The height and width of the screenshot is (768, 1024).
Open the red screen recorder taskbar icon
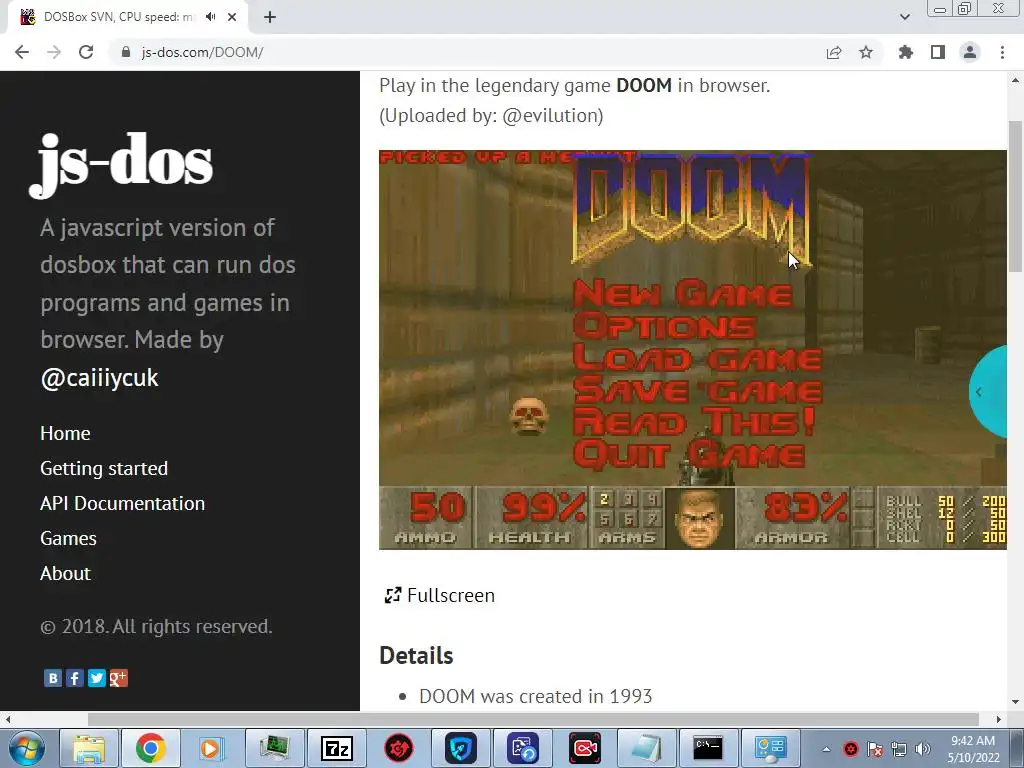click(x=585, y=748)
